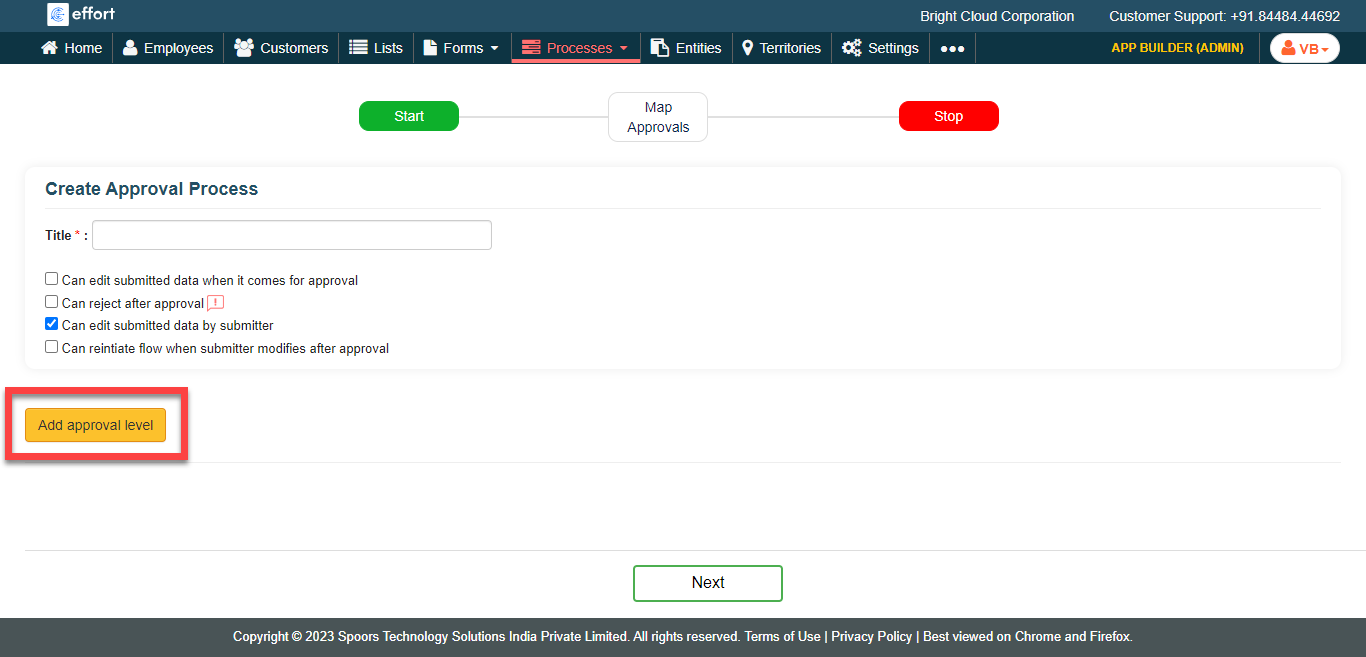Enable Can reintiate flow checkbox
The width and height of the screenshot is (1366, 657).
[x=52, y=347]
